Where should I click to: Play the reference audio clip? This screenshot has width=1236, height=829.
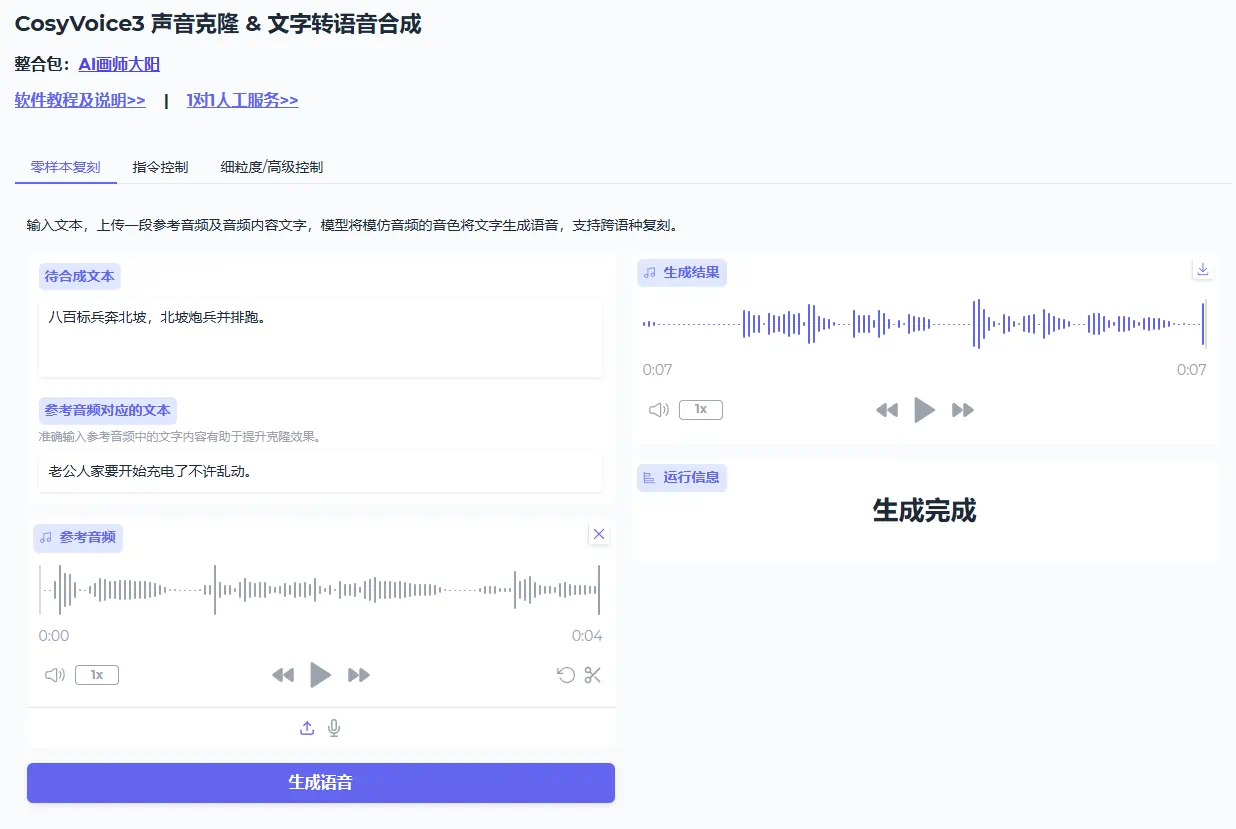320,675
